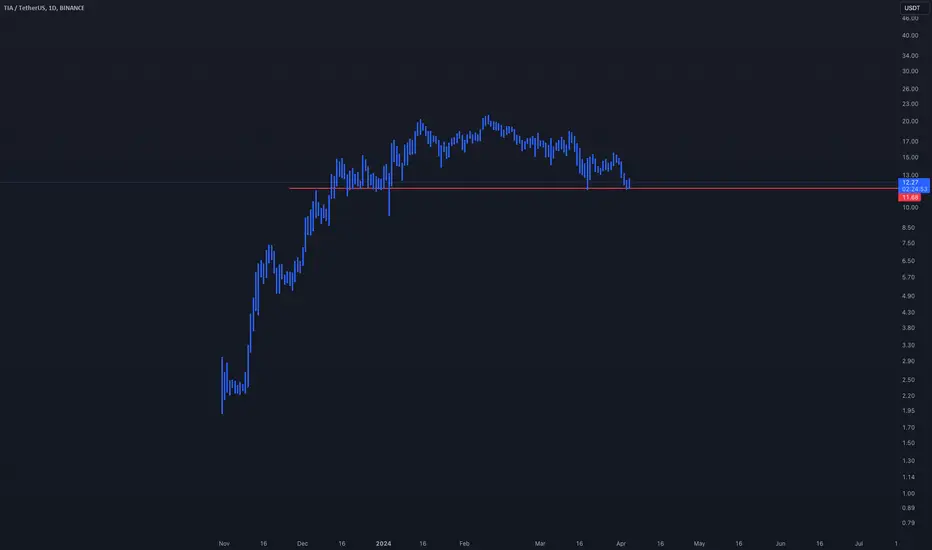Screen dimensions: 932x550
Task: Click the 2024 label on time axis
Action: (383, 543)
